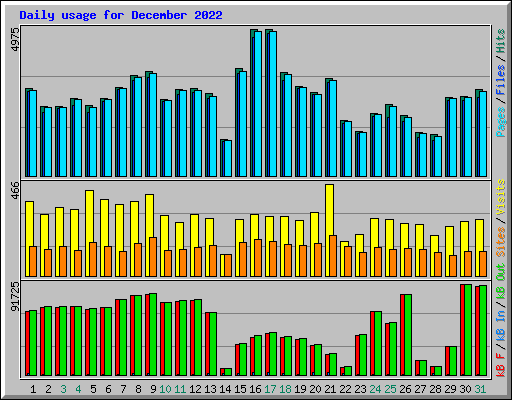Select the orange sites bar for day 9
512x400 pixels.
point(153,257)
